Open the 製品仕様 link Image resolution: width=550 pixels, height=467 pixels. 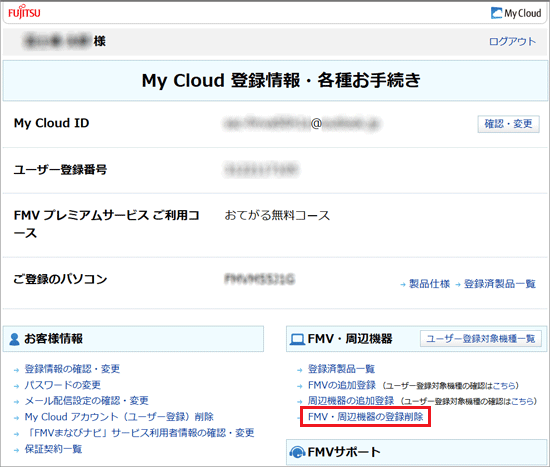429,284
